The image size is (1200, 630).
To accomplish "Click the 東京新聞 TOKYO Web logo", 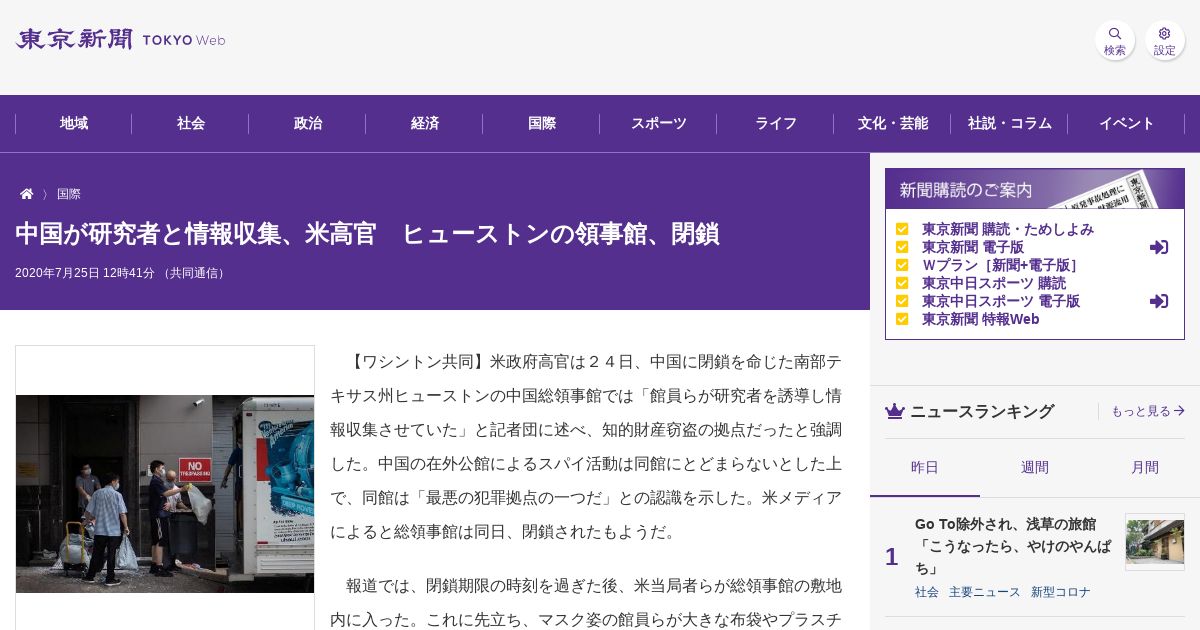I will click(x=120, y=40).
